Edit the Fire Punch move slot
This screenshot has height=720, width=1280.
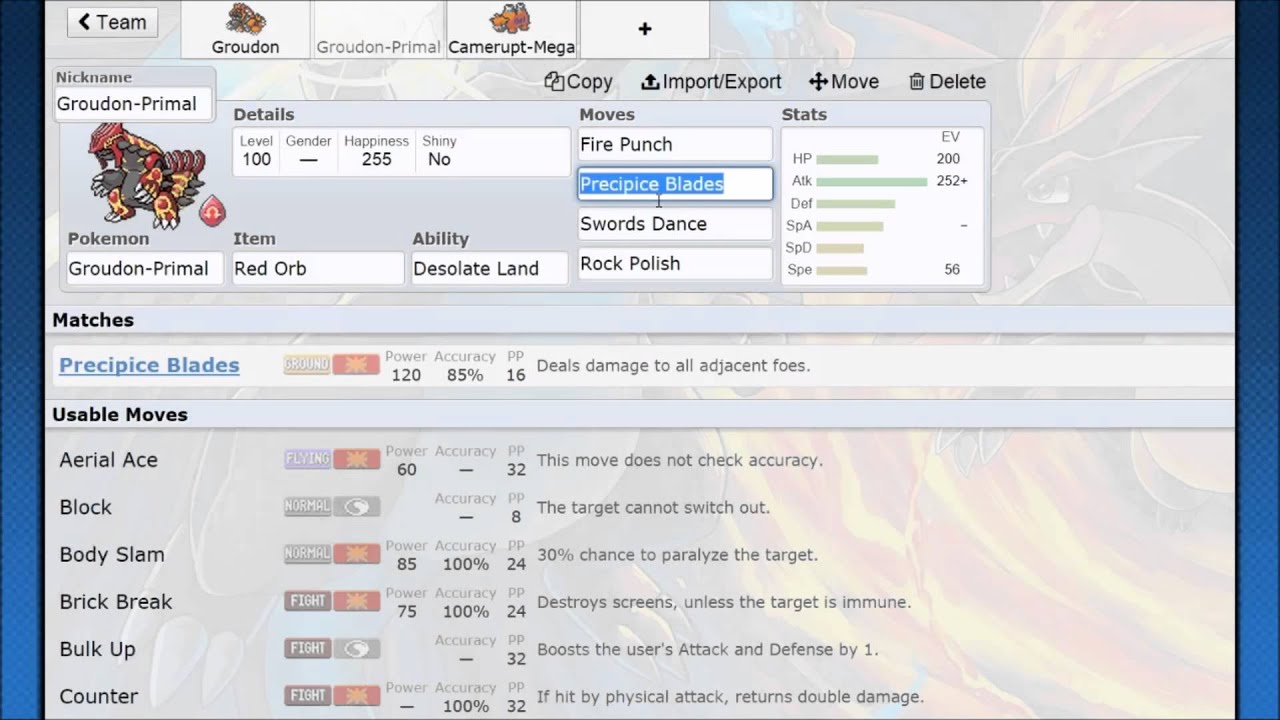675,144
